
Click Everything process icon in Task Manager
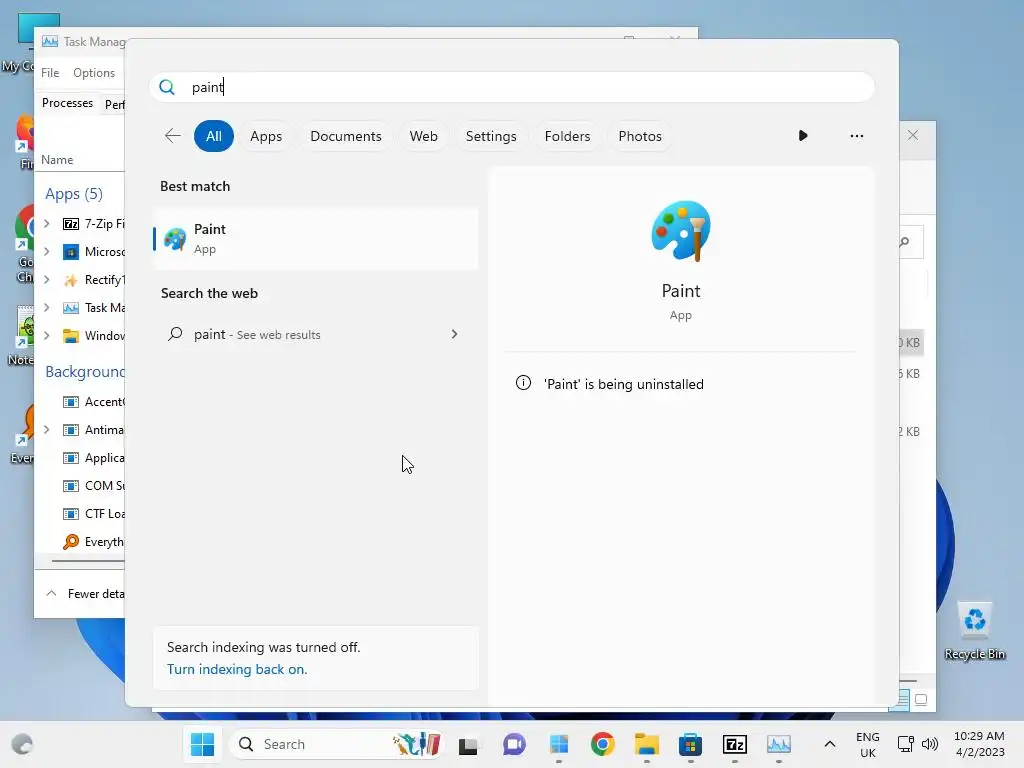coord(71,541)
